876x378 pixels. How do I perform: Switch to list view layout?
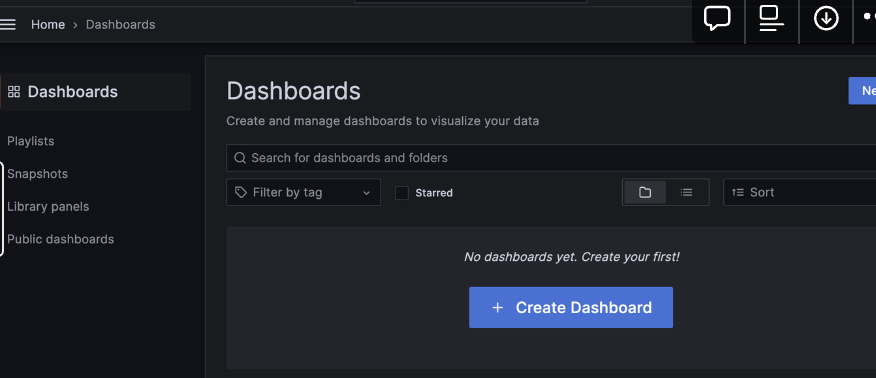pyautogui.click(x=687, y=192)
